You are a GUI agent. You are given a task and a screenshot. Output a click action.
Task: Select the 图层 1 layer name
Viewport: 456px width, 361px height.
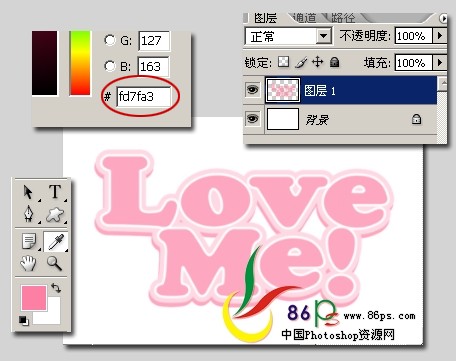coord(320,90)
